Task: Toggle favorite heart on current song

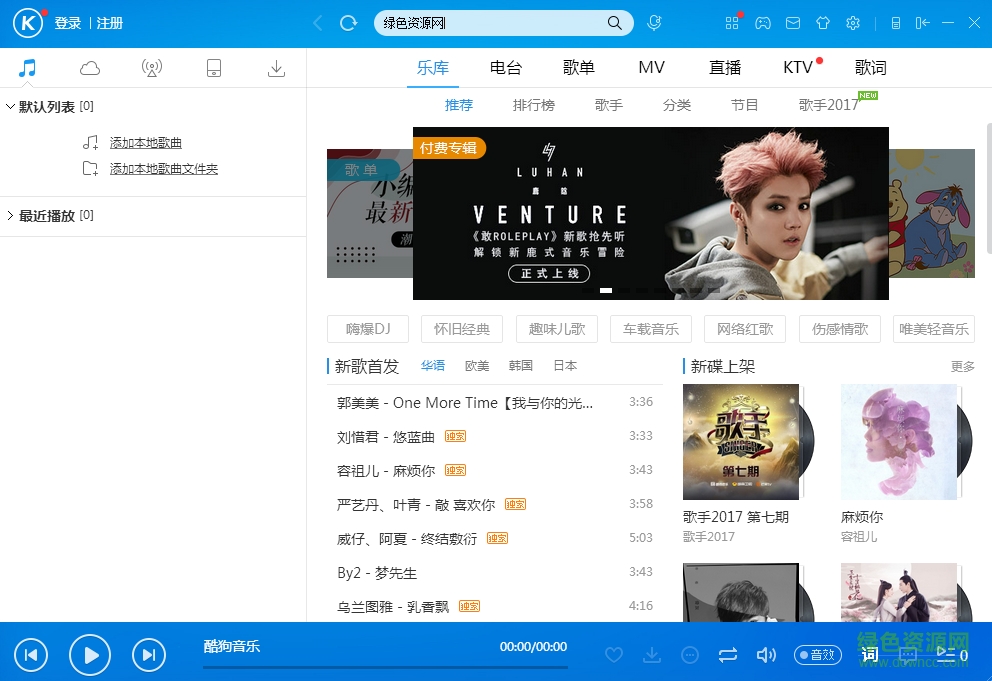Action: [x=614, y=655]
